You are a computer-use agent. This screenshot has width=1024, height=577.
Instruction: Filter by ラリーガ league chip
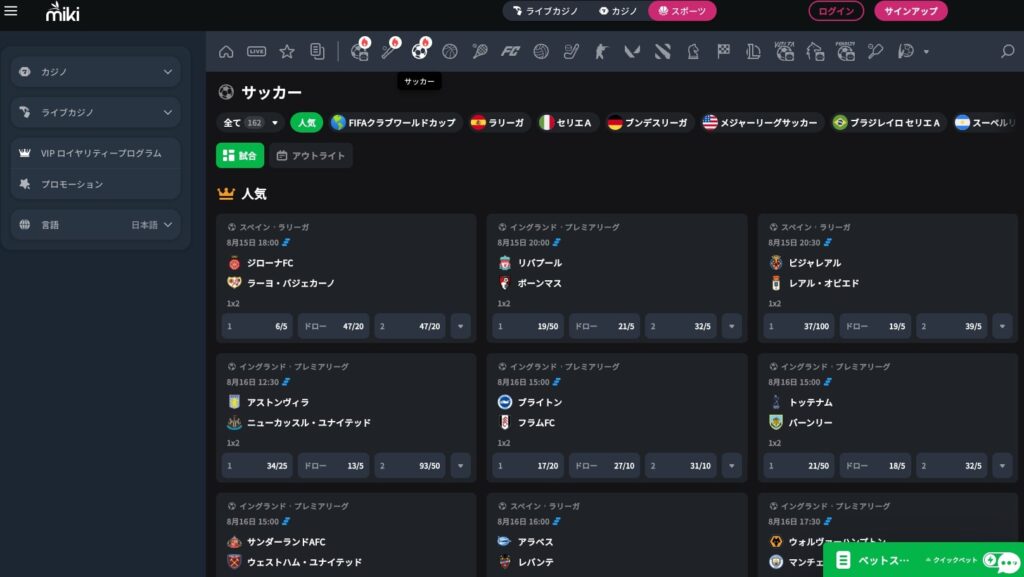point(498,123)
